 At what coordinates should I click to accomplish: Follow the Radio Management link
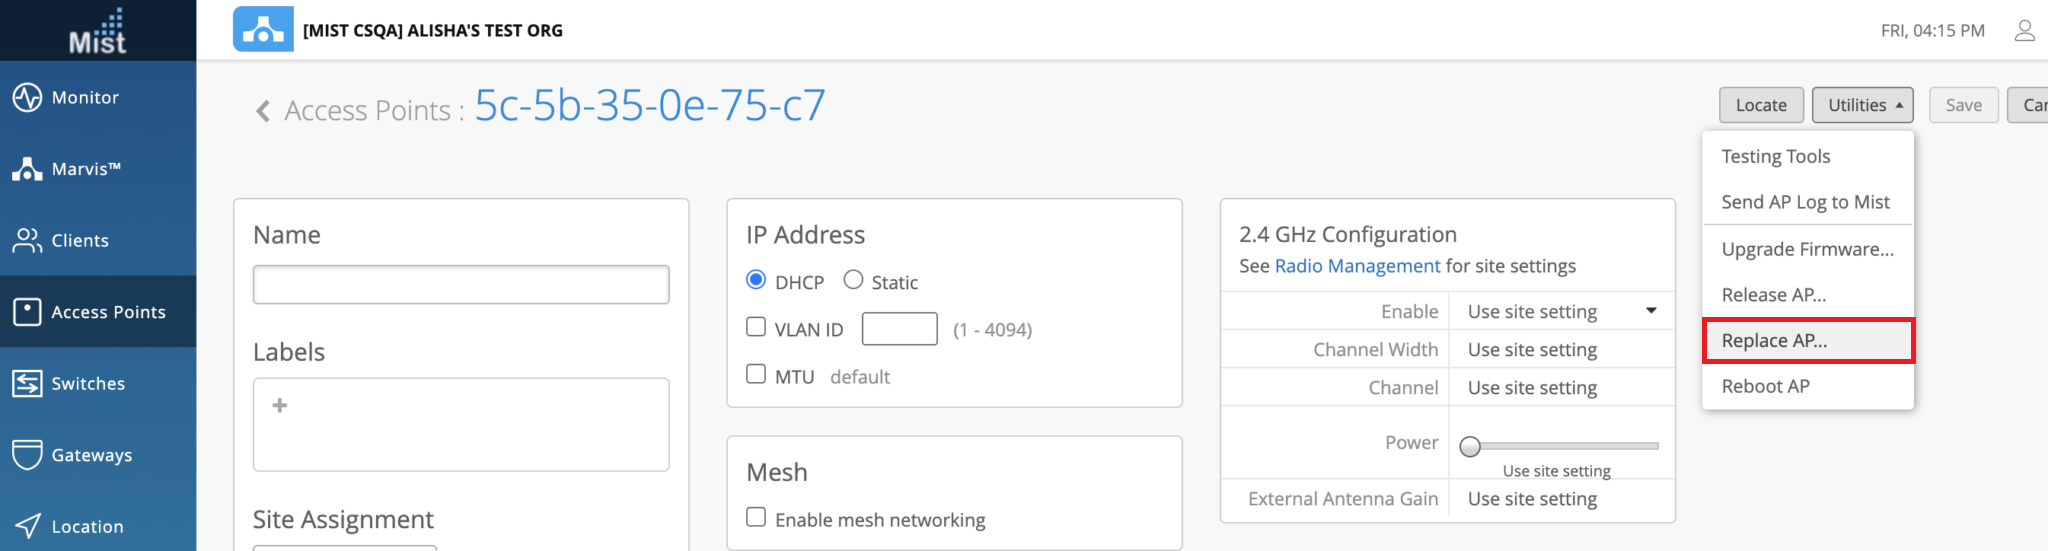click(x=1357, y=266)
